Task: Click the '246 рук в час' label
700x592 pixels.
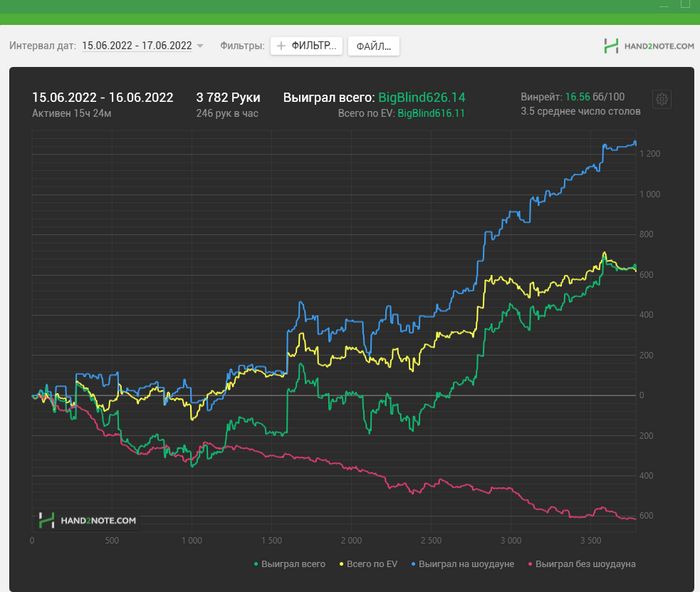Action: point(227,113)
